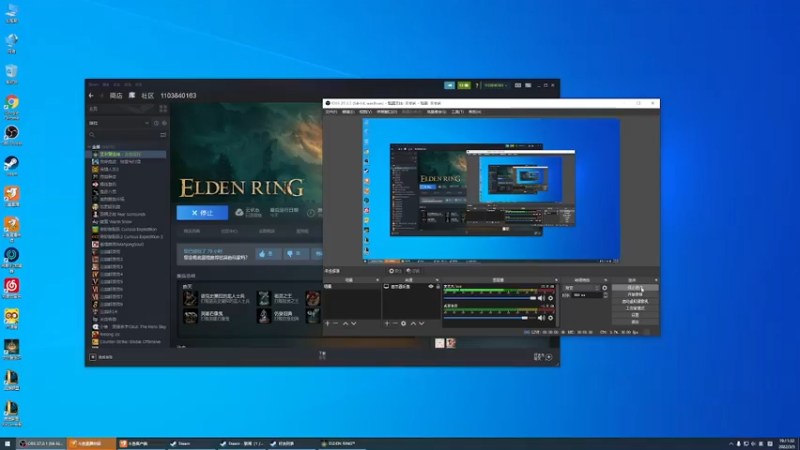
Task: Click the recent-activity clock icon in Steam sidebar
Action: [x=156, y=123]
